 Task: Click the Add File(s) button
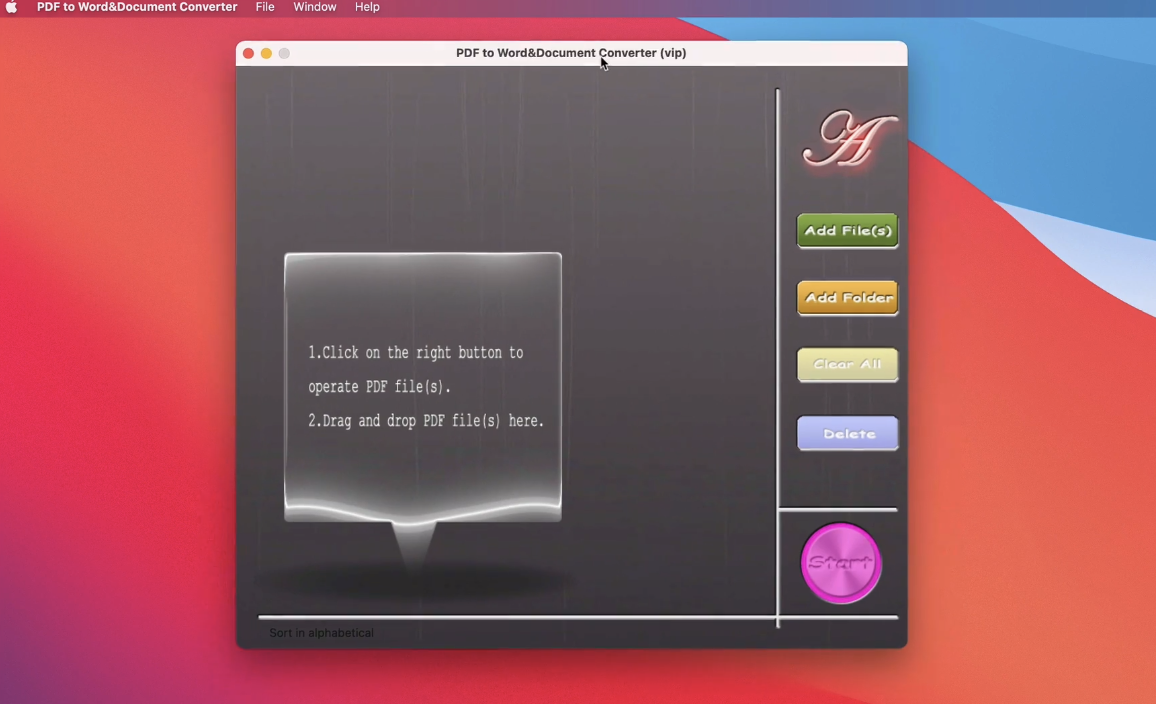tap(847, 231)
